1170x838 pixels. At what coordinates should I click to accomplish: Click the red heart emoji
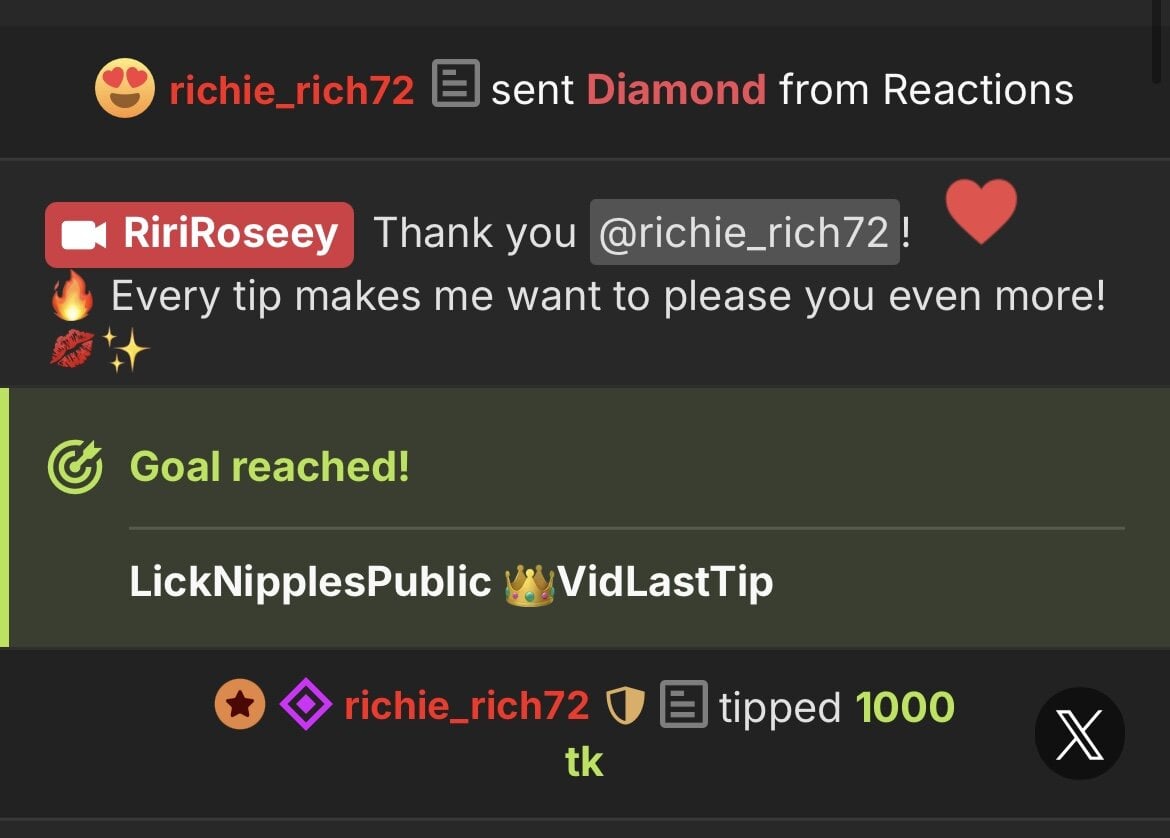[x=981, y=211]
